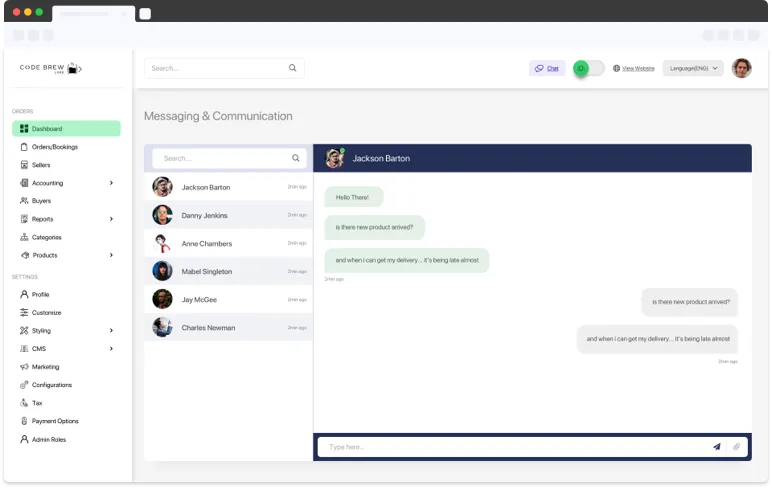The width and height of the screenshot is (772, 488).
Task: Expand the Accounting submenu arrow
Action: click(111, 183)
